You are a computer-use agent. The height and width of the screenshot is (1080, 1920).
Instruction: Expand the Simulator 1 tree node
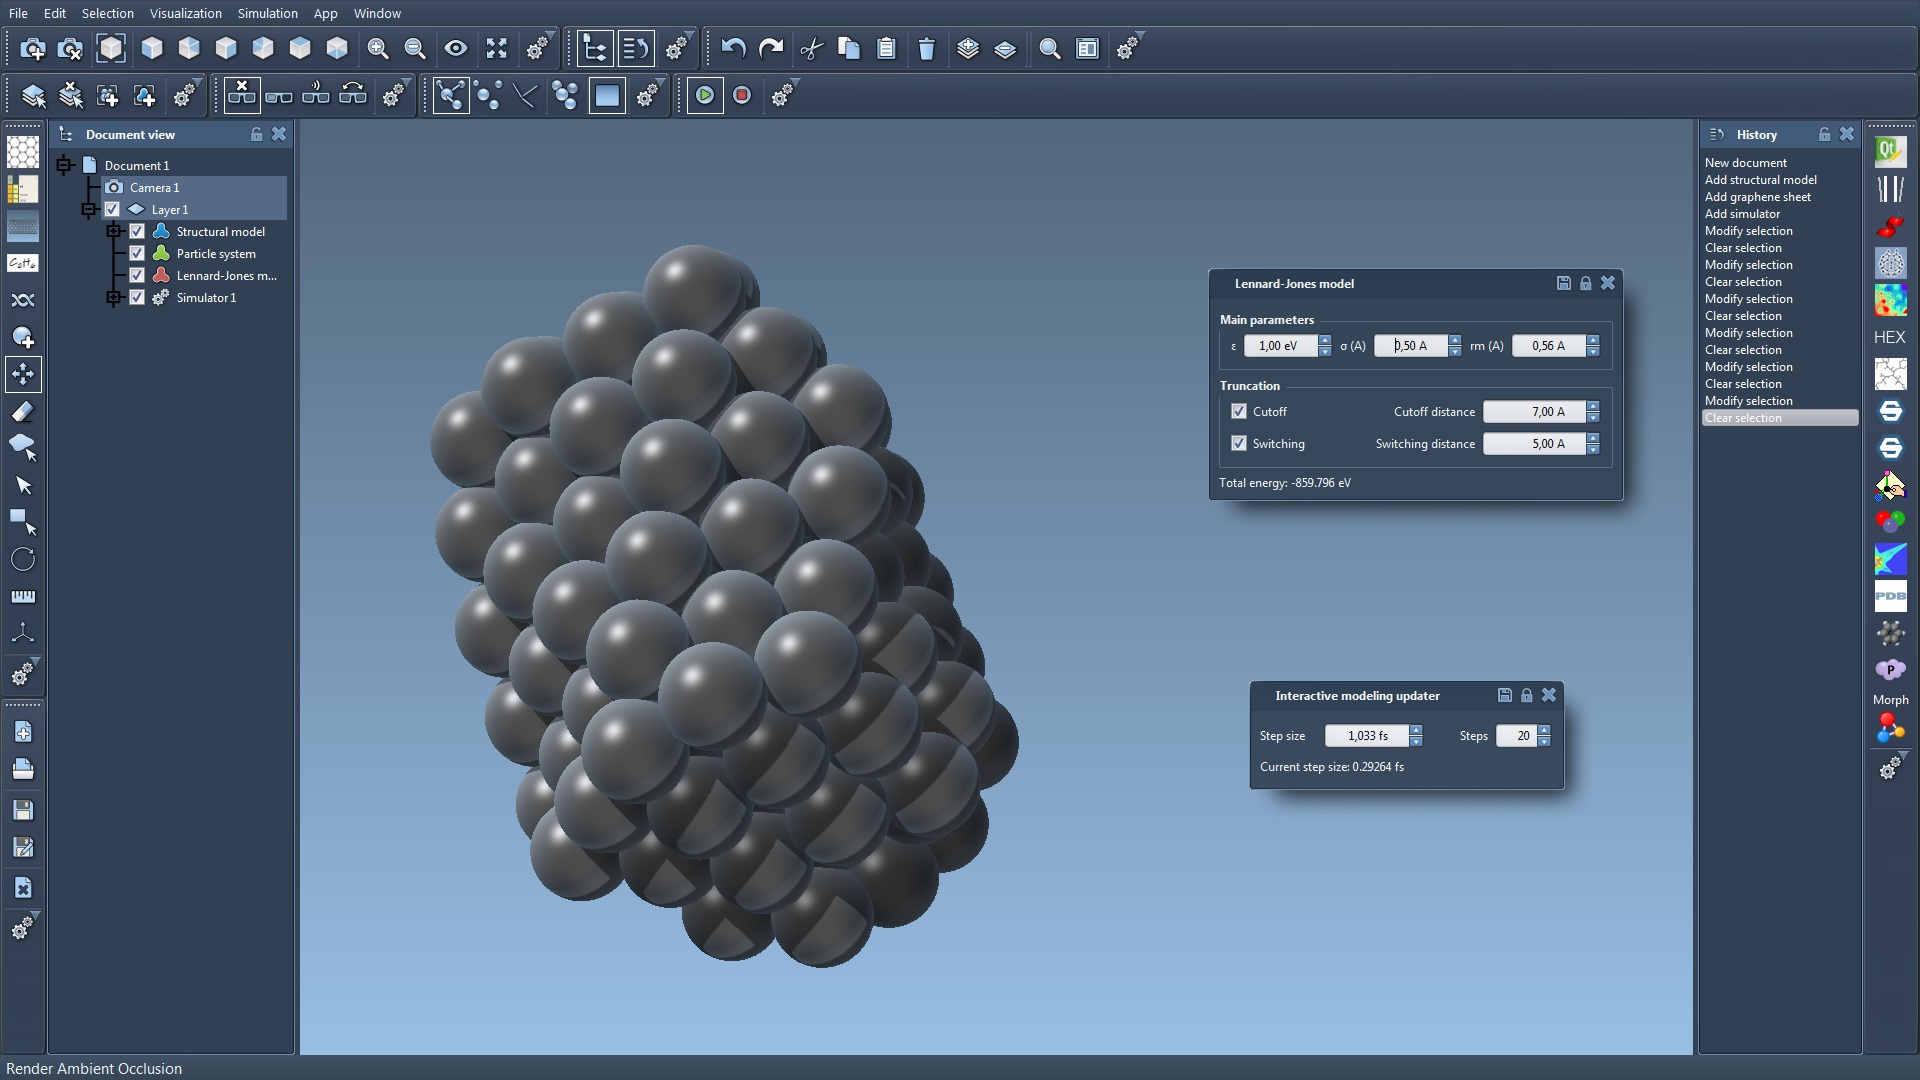coord(114,297)
